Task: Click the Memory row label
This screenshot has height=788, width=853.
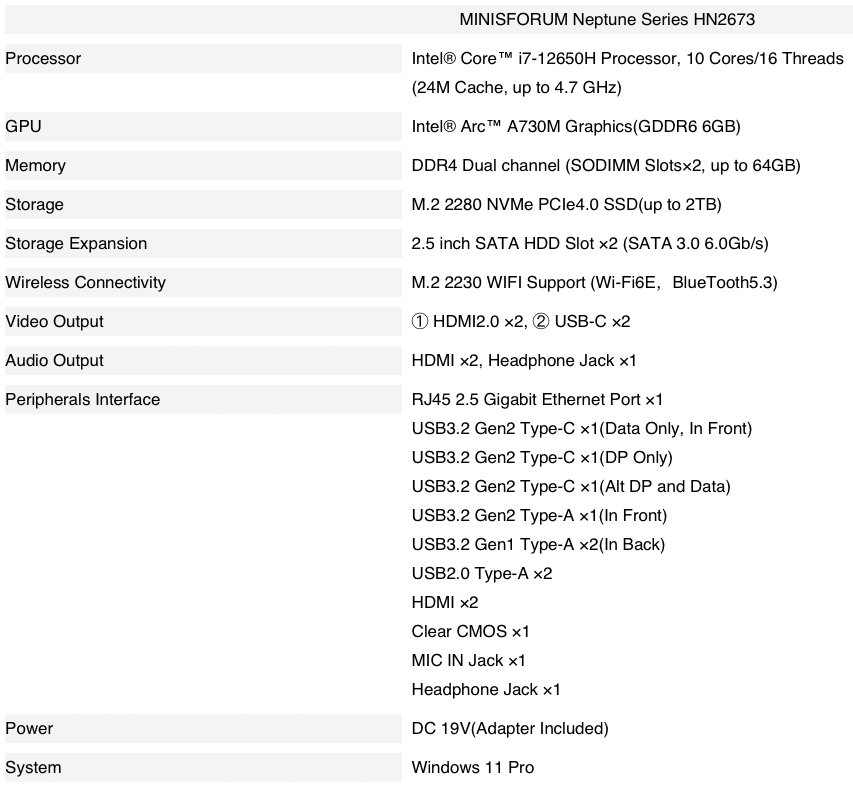Action: coord(35,166)
